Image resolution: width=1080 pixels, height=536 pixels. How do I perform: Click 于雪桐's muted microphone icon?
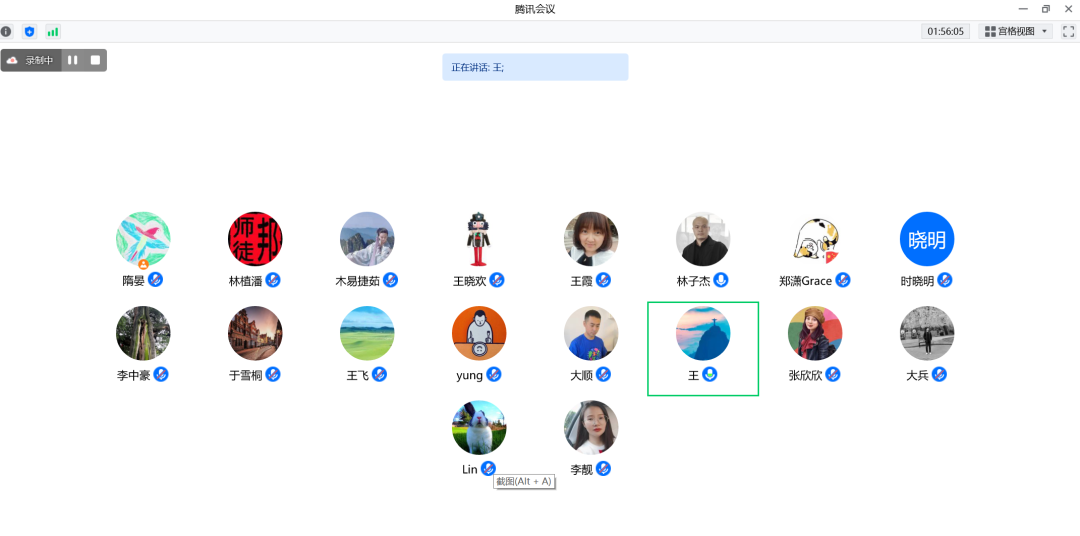pyautogui.click(x=273, y=374)
